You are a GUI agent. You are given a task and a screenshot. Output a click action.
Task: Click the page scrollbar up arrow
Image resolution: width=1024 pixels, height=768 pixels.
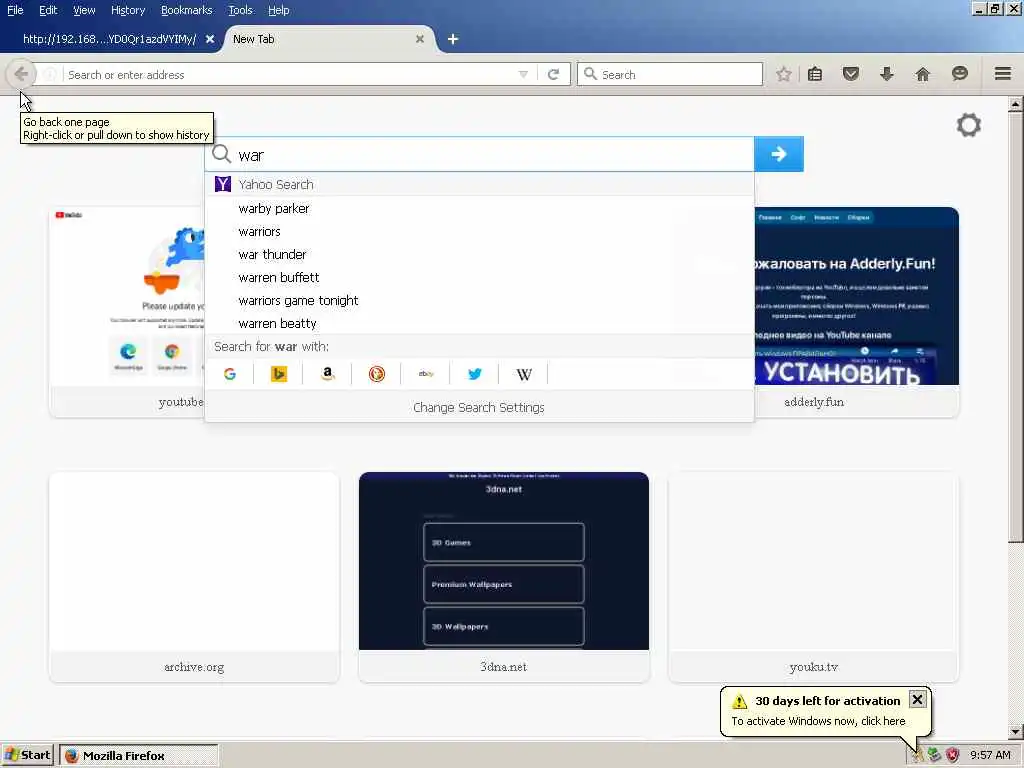coord(1016,104)
